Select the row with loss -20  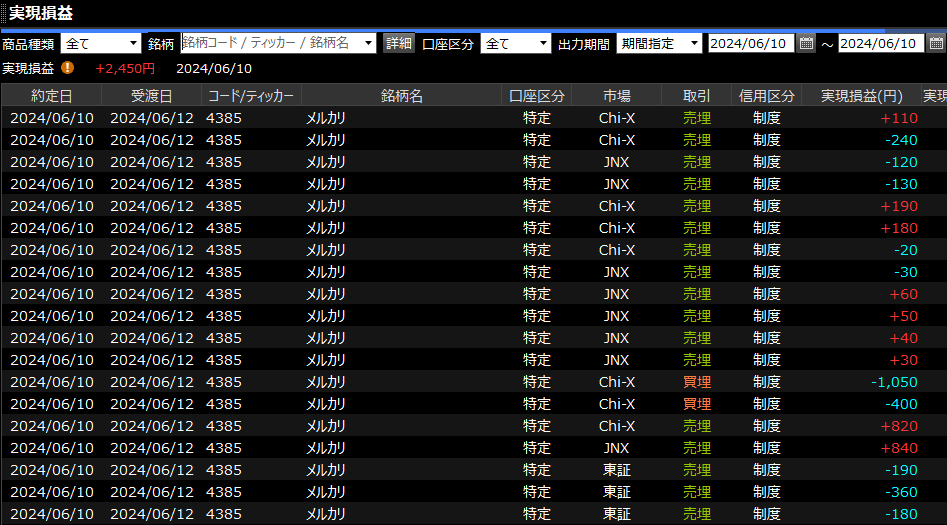coord(474,250)
